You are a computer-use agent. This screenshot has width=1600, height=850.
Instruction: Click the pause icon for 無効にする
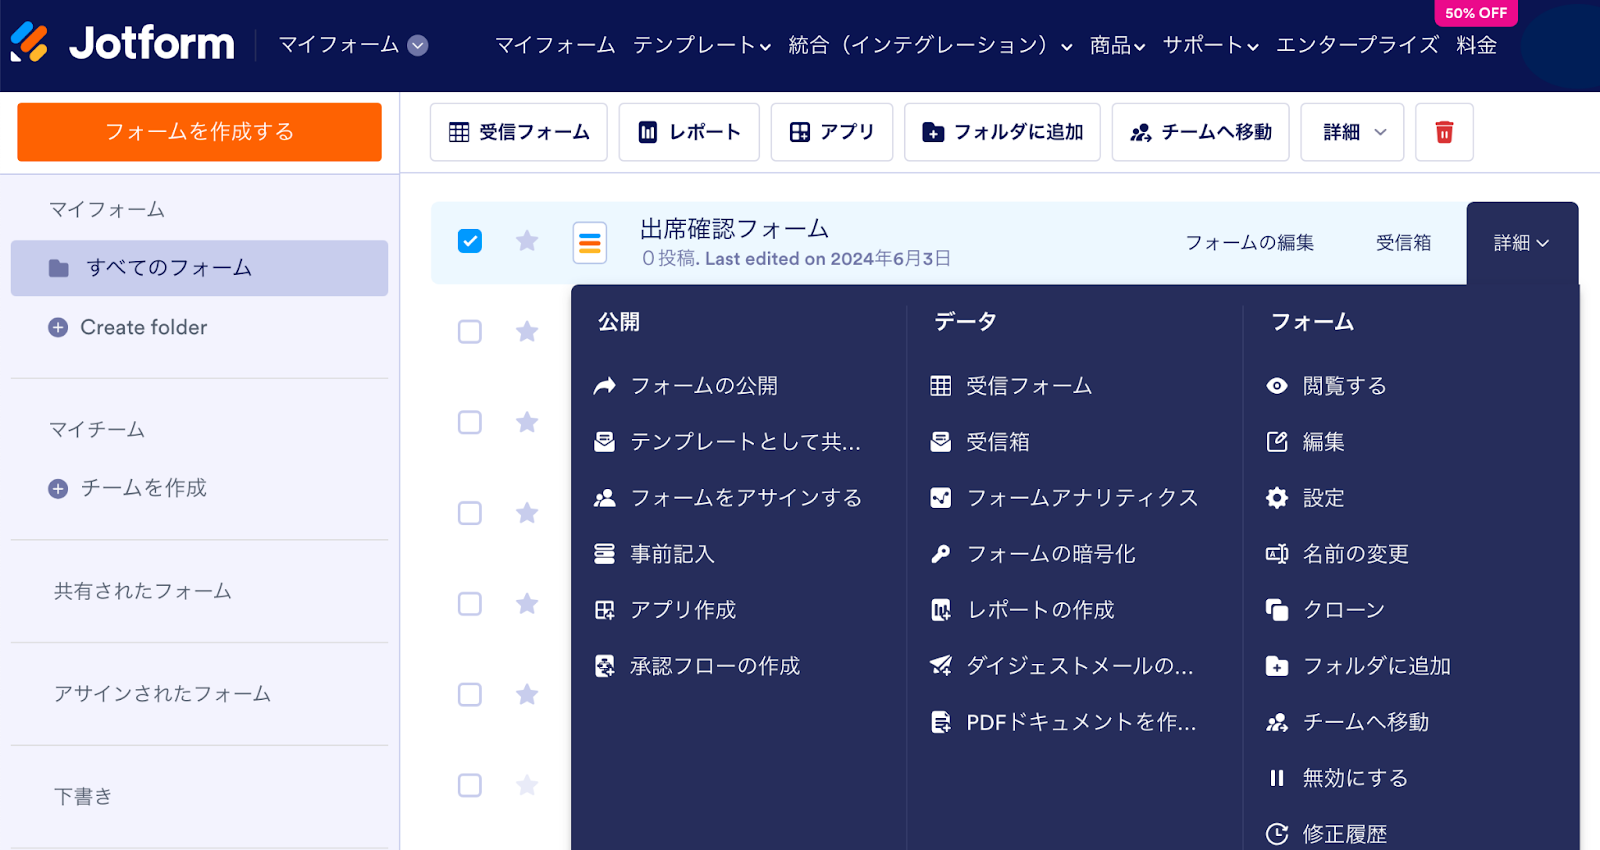point(1277,778)
